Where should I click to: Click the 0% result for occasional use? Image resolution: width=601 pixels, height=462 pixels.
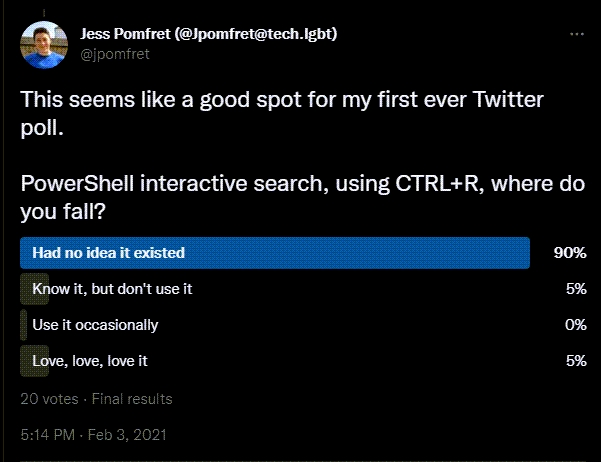tap(576, 325)
